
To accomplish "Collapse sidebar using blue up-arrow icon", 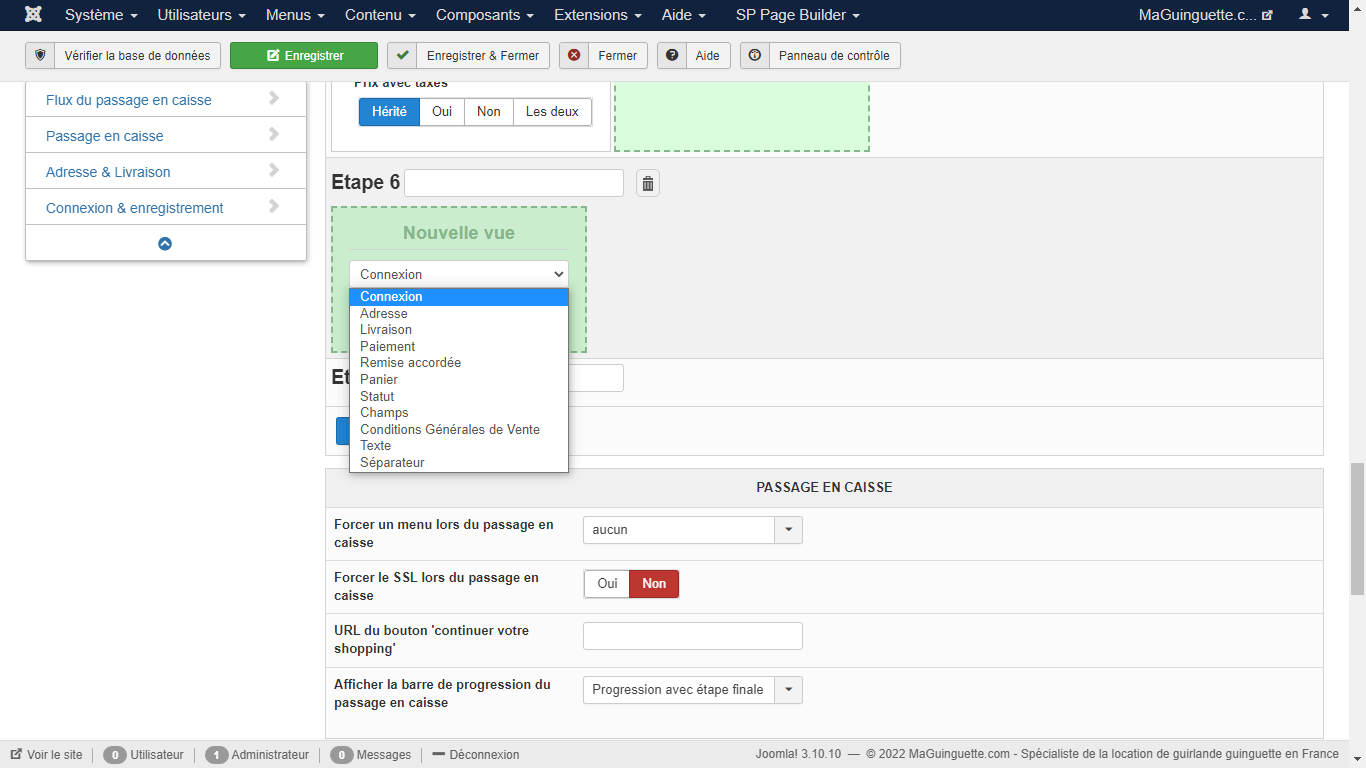I will [165, 243].
